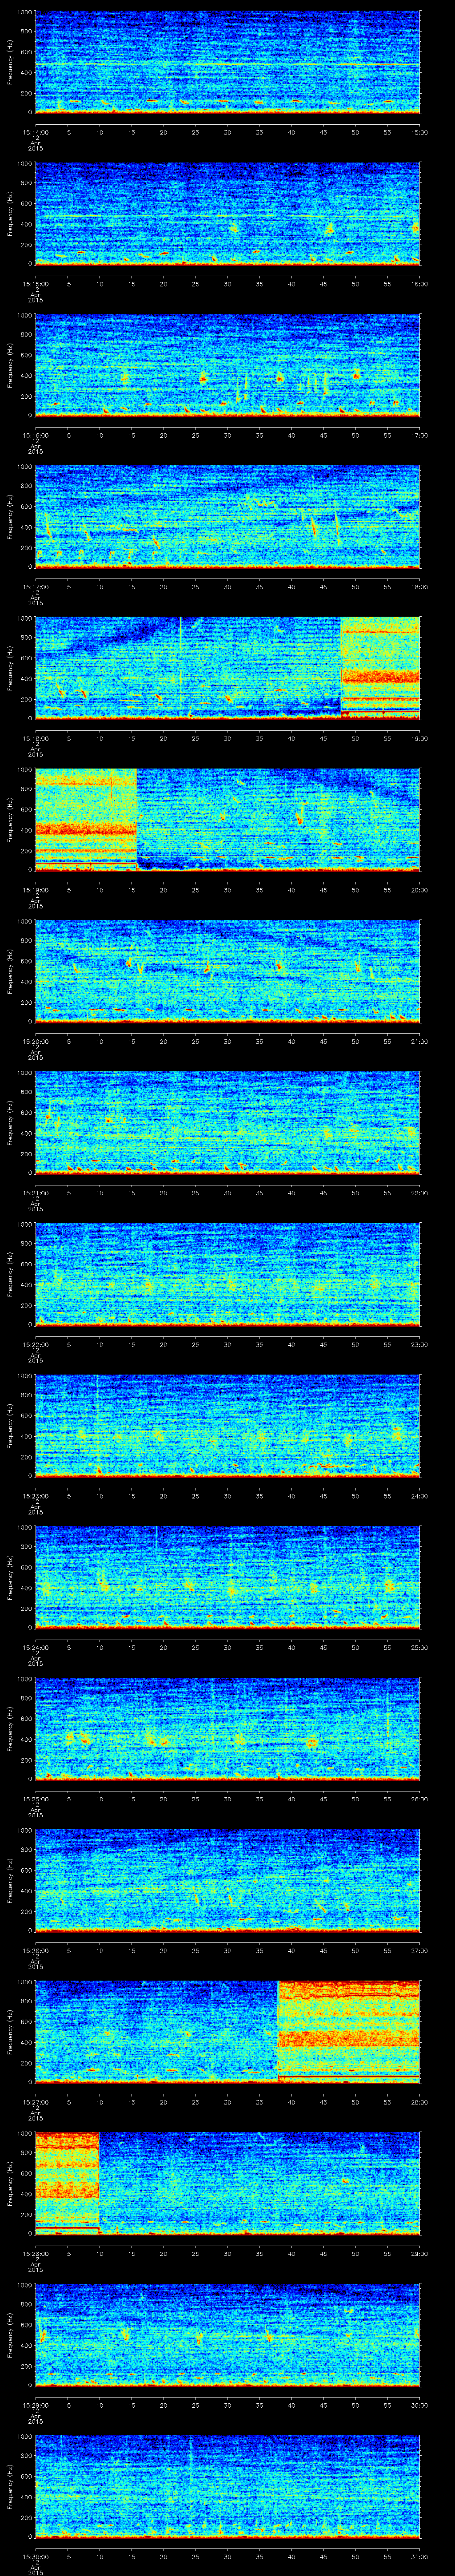This screenshot has width=455, height=2576.
Task: Click the '15:25:00' time axis label
Action: coord(35,1799)
